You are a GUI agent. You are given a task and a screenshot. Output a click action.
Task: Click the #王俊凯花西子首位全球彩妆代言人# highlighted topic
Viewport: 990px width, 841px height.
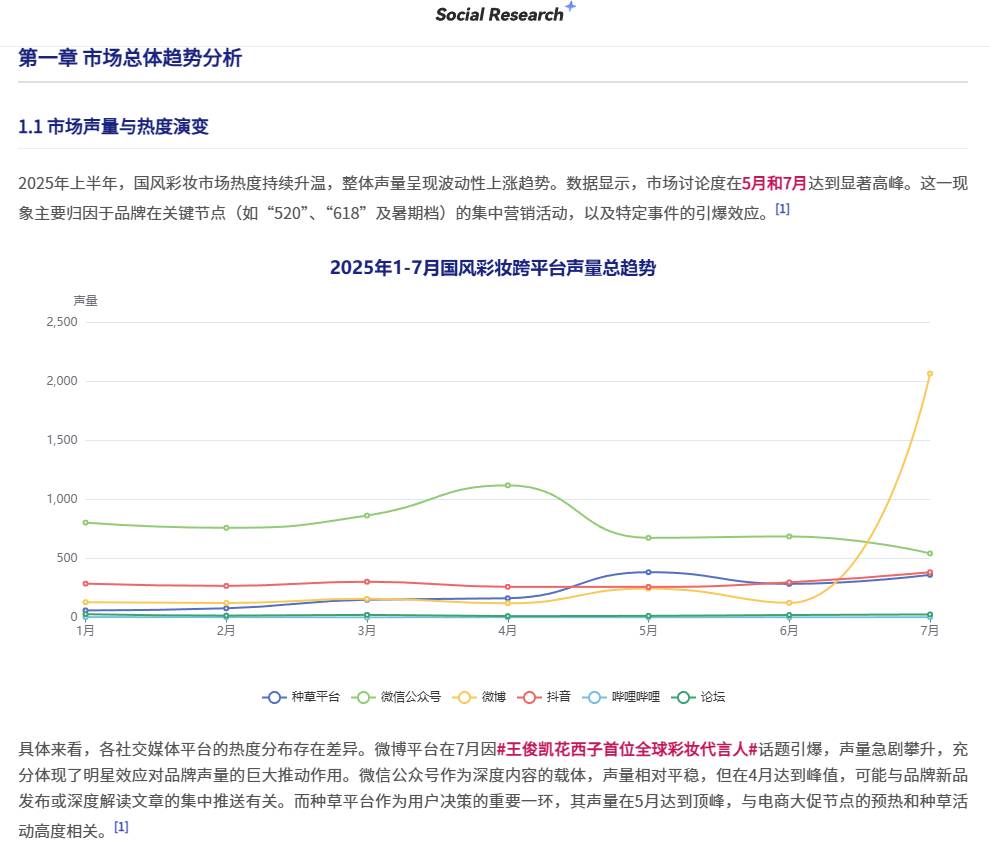pos(626,749)
